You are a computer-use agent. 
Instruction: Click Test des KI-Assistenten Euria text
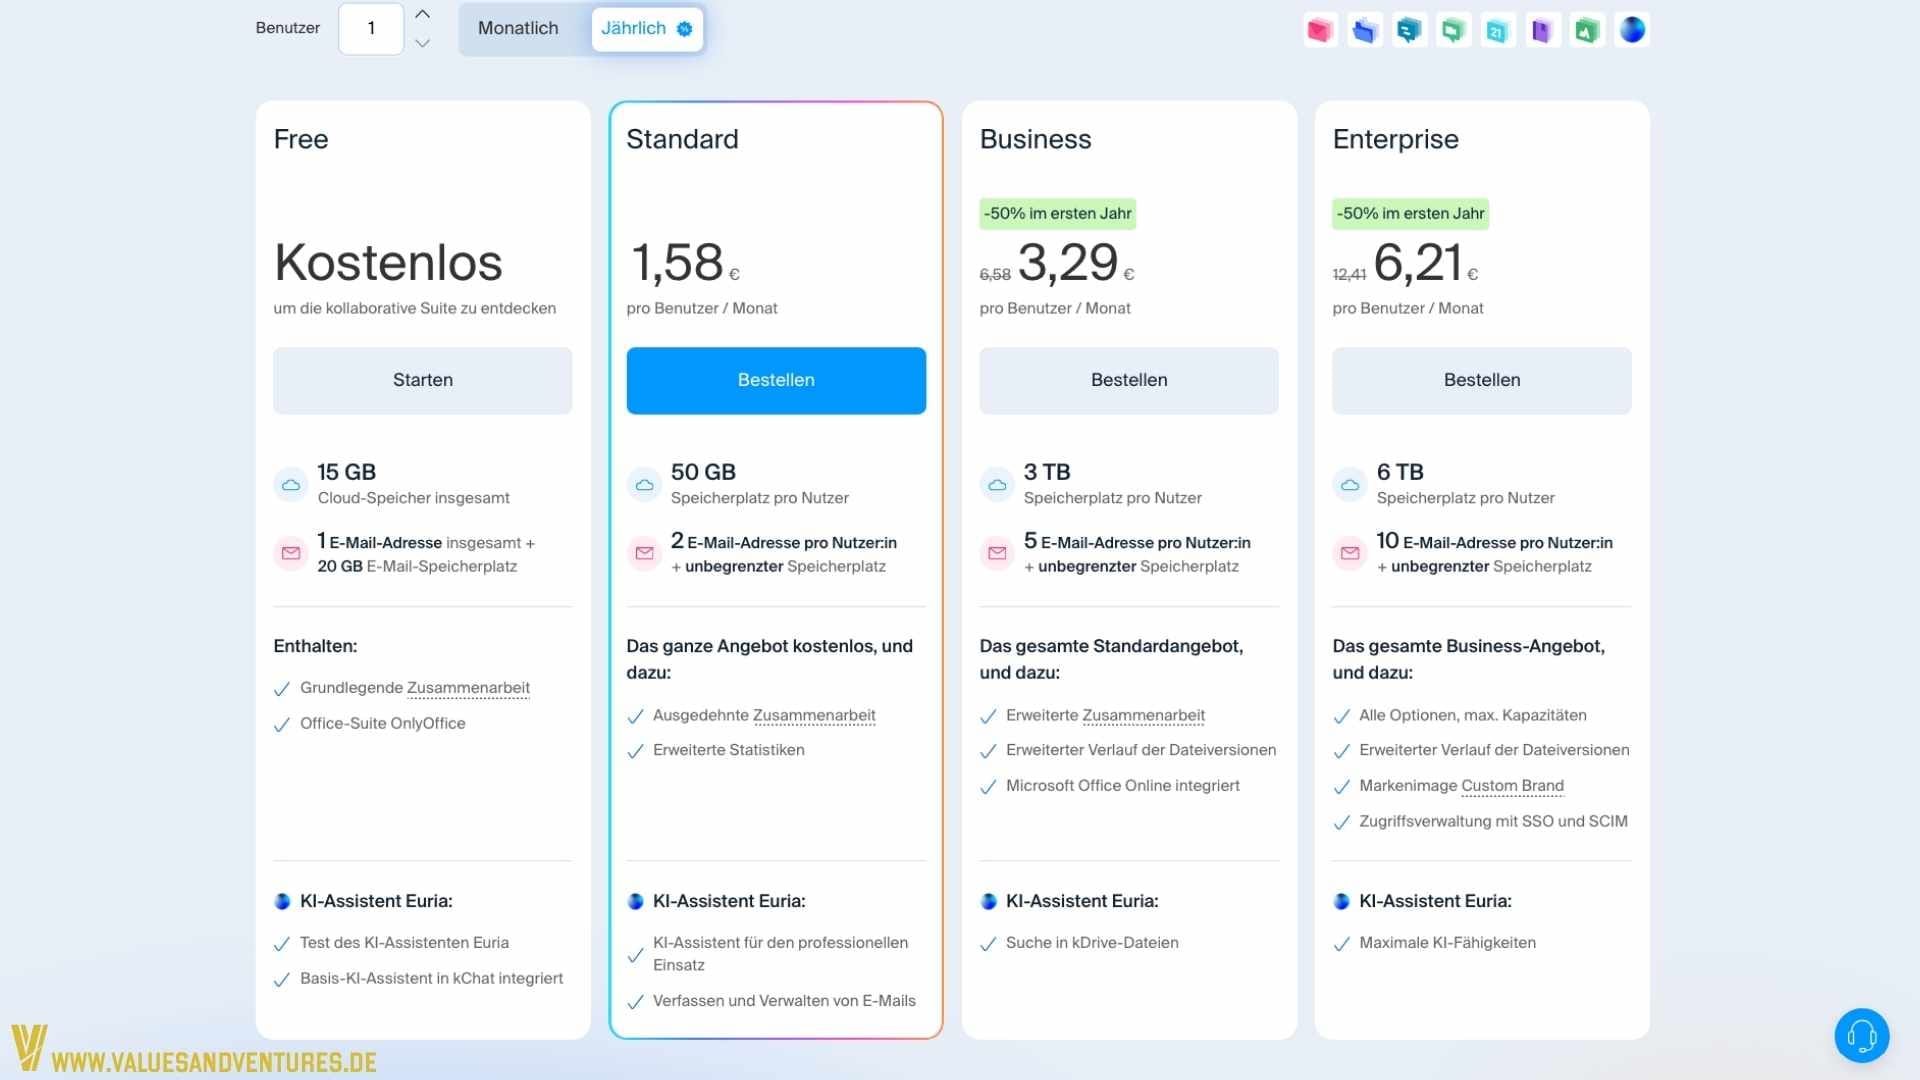coord(404,943)
